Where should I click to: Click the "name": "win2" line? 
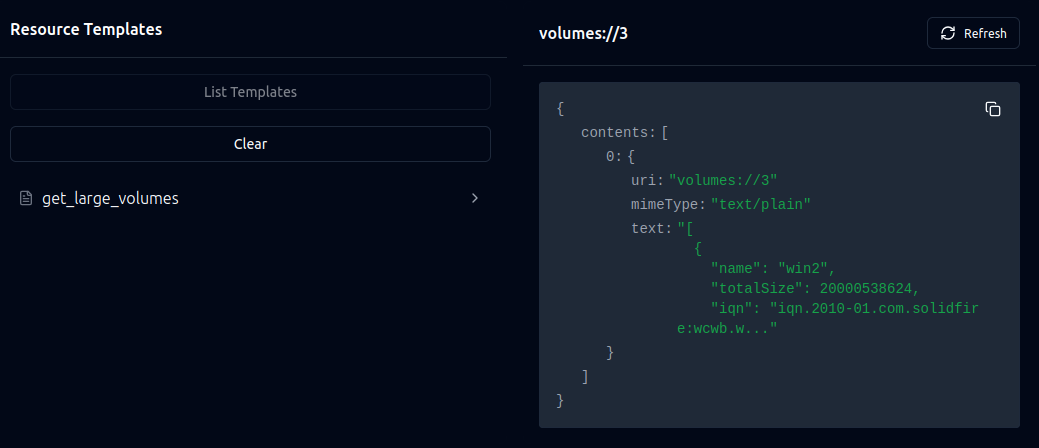click(x=773, y=268)
